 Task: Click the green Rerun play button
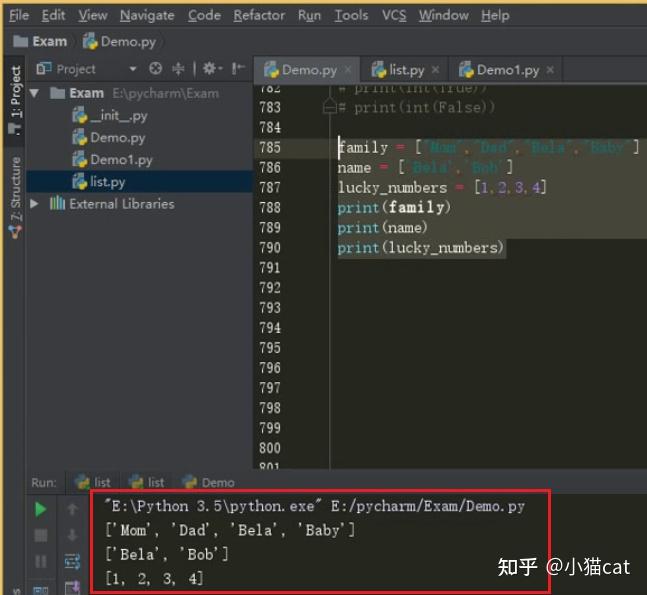pos(40,509)
